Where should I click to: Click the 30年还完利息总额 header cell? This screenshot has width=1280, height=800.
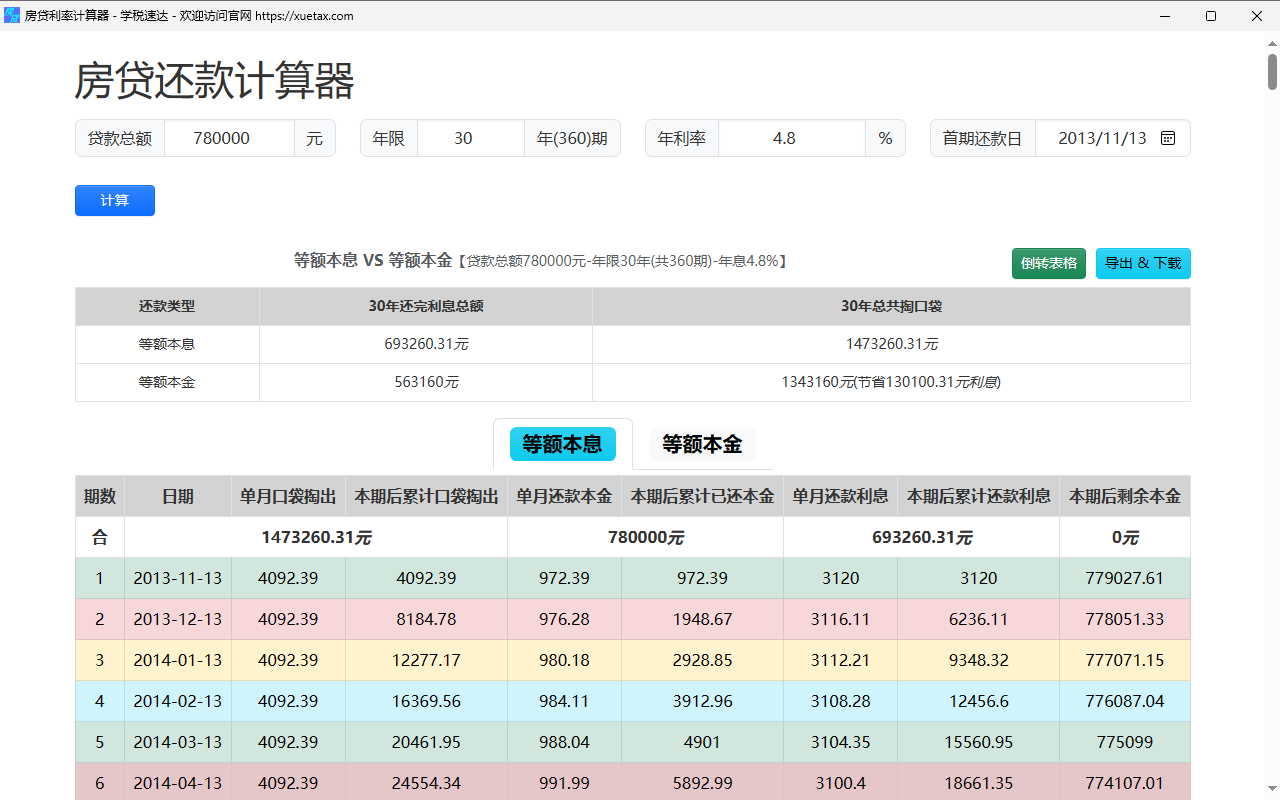[x=426, y=306]
